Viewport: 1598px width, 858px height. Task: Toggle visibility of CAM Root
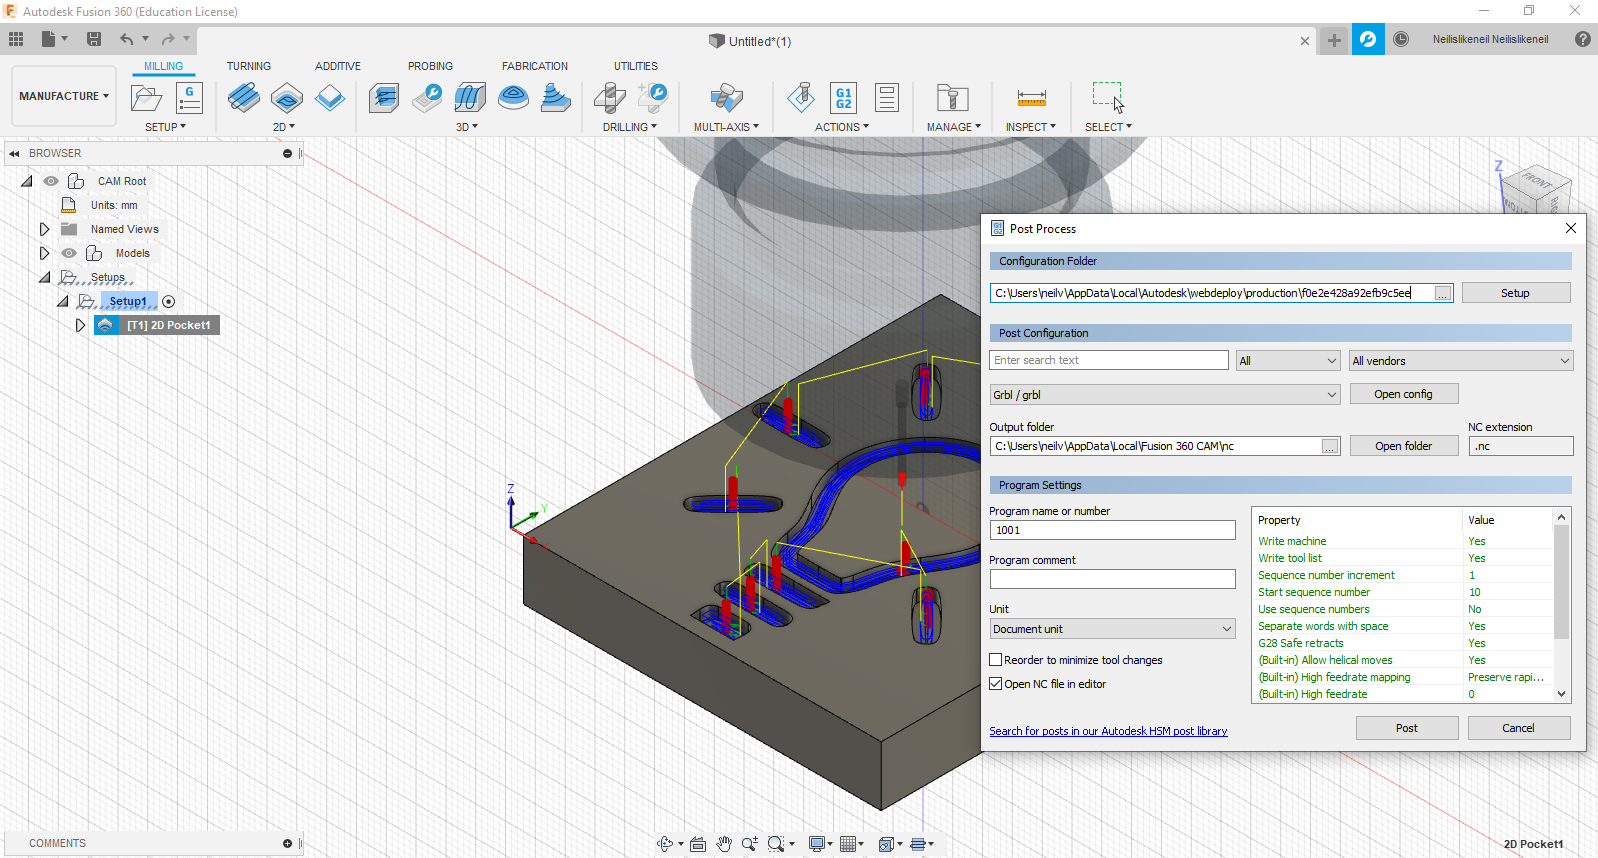[x=51, y=181]
